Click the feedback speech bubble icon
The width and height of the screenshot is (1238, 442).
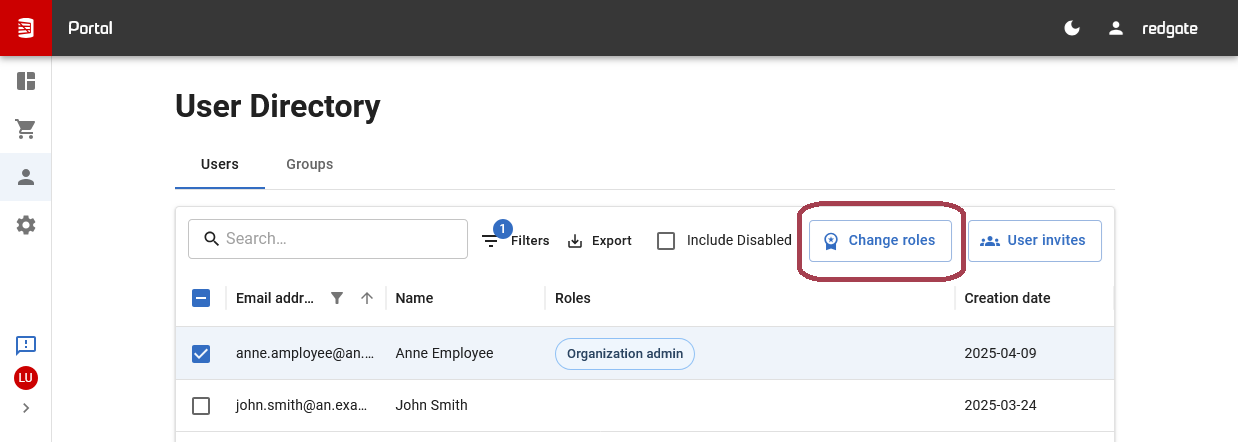pos(26,345)
